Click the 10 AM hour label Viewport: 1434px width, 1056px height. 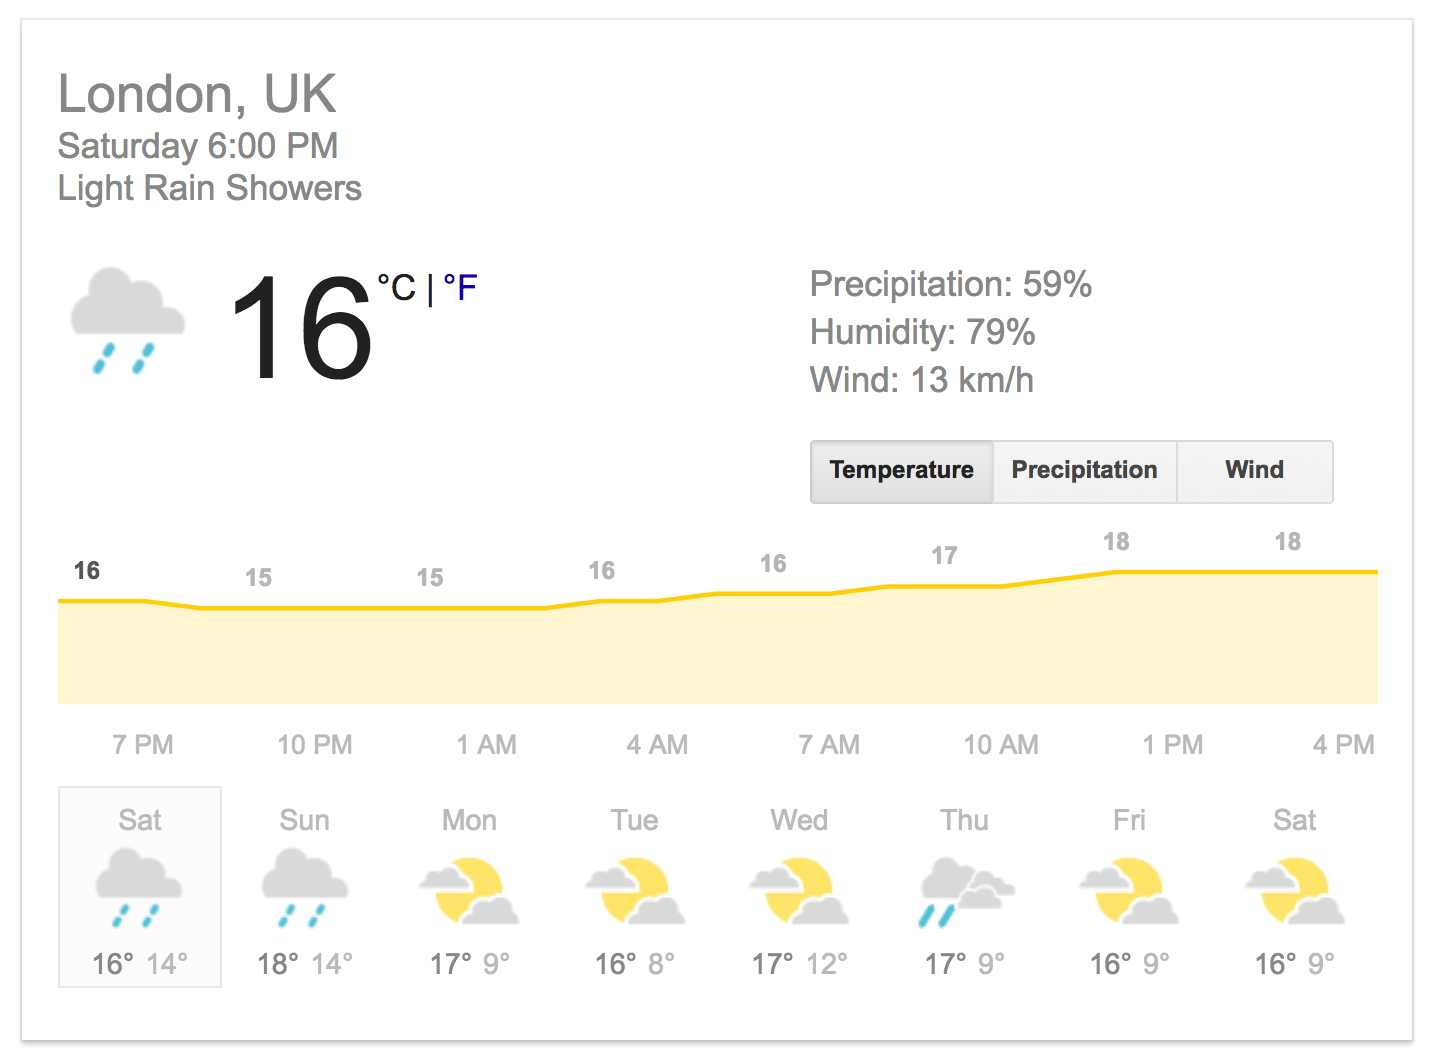(1001, 745)
